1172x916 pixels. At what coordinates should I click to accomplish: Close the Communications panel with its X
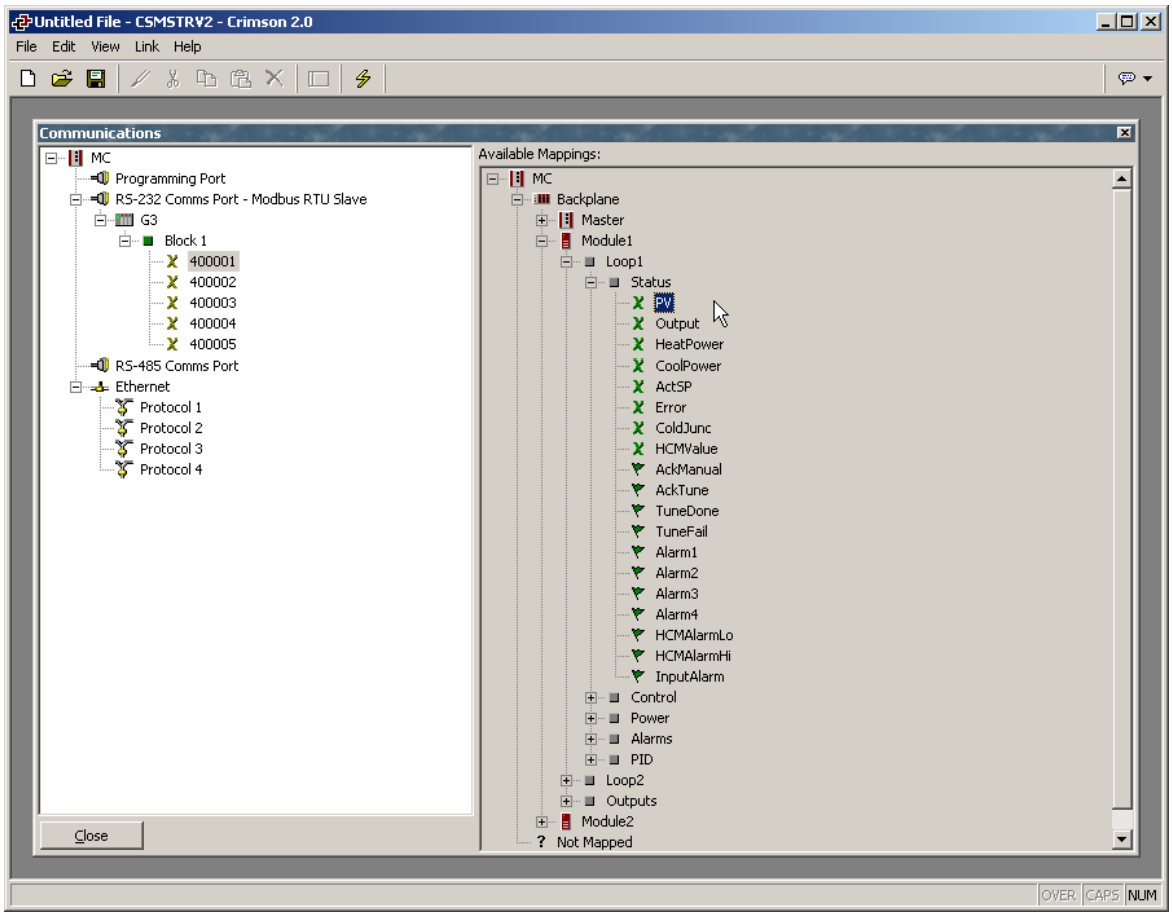tap(1124, 132)
